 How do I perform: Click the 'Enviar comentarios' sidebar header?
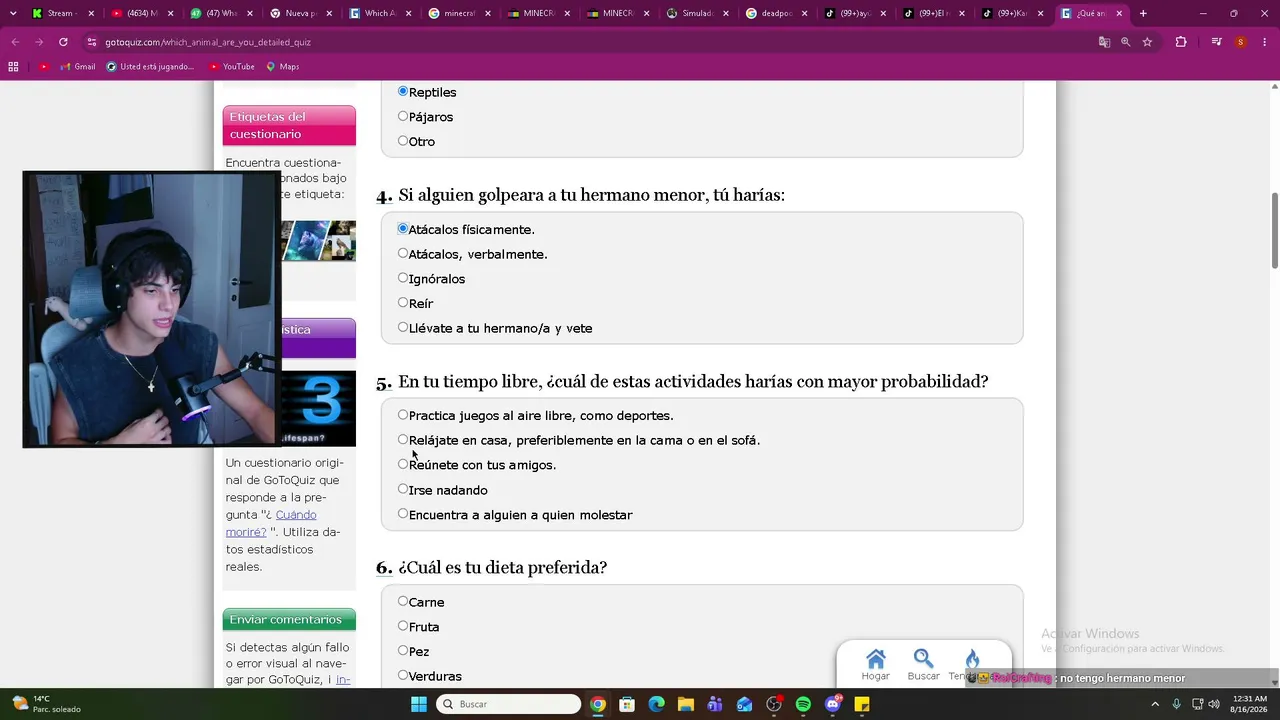click(x=289, y=619)
